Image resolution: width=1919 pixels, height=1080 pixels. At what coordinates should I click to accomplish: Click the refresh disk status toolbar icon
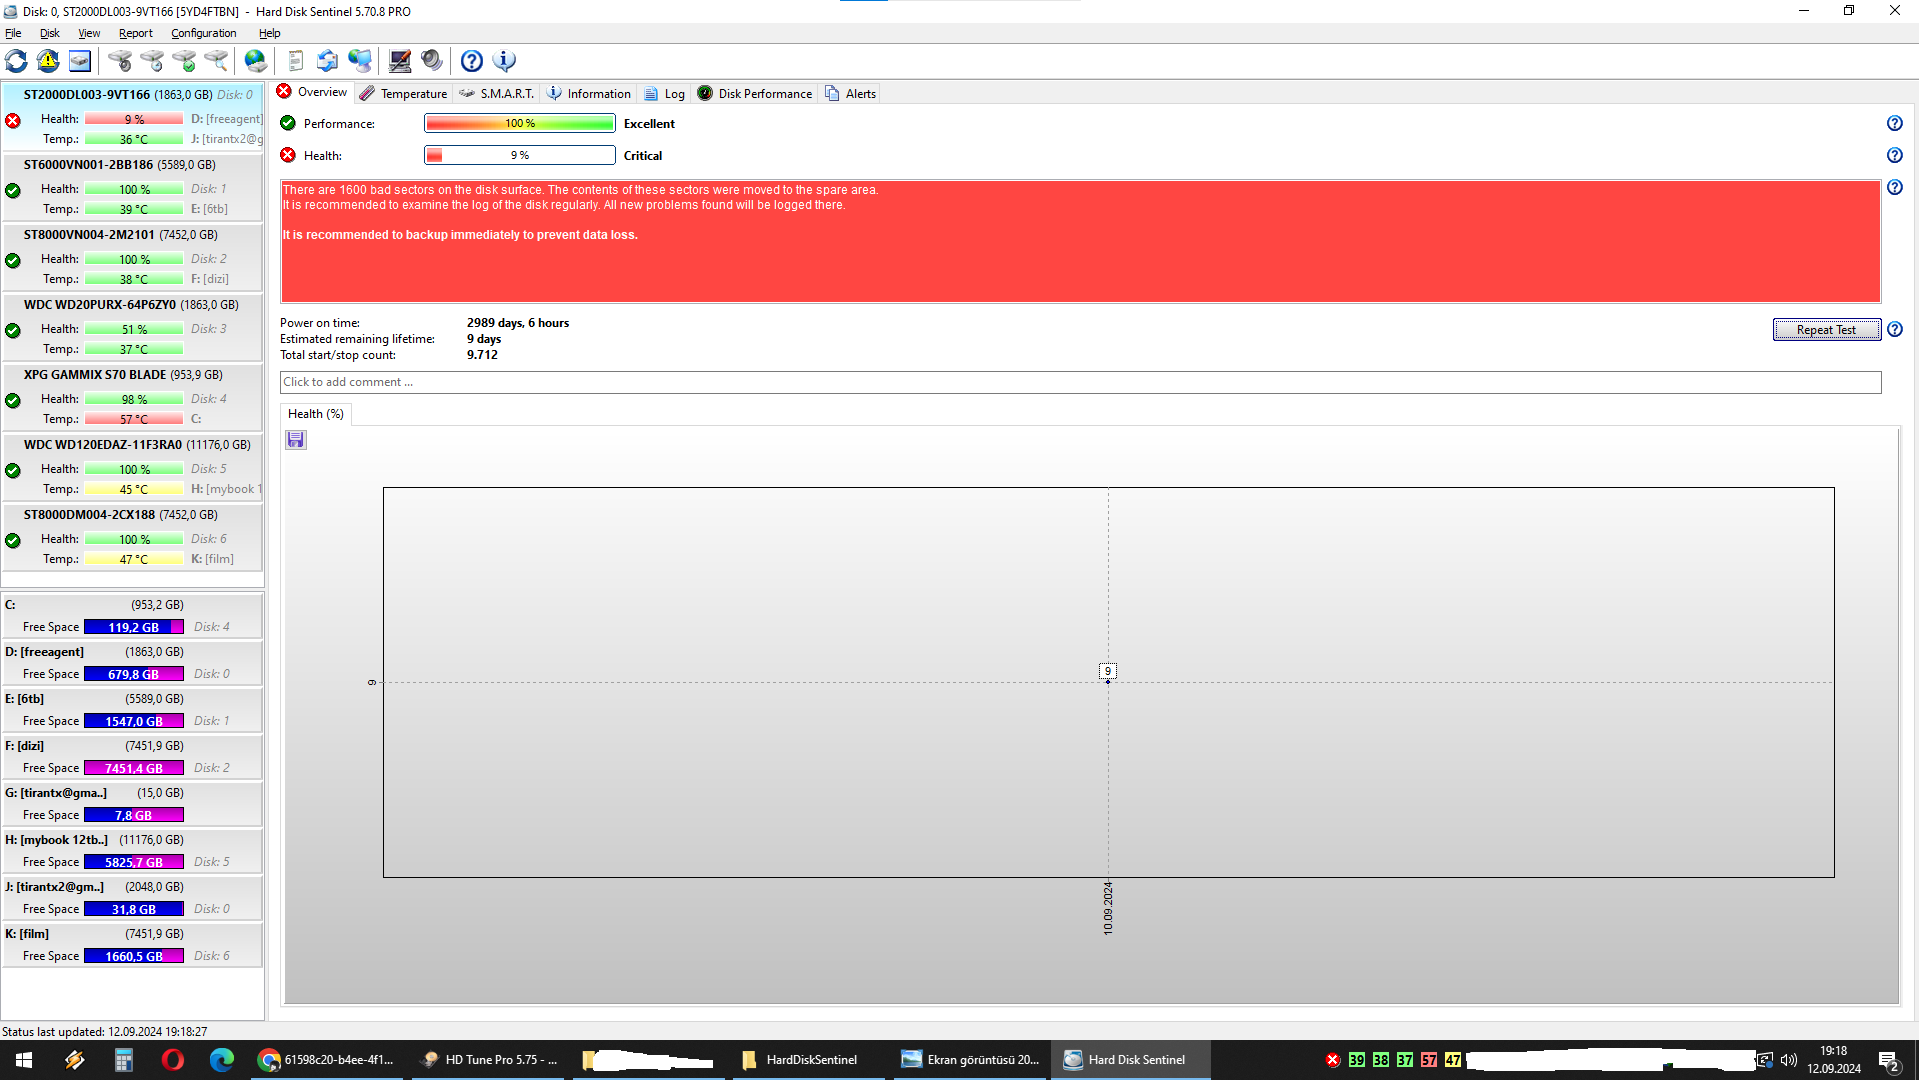click(x=16, y=61)
